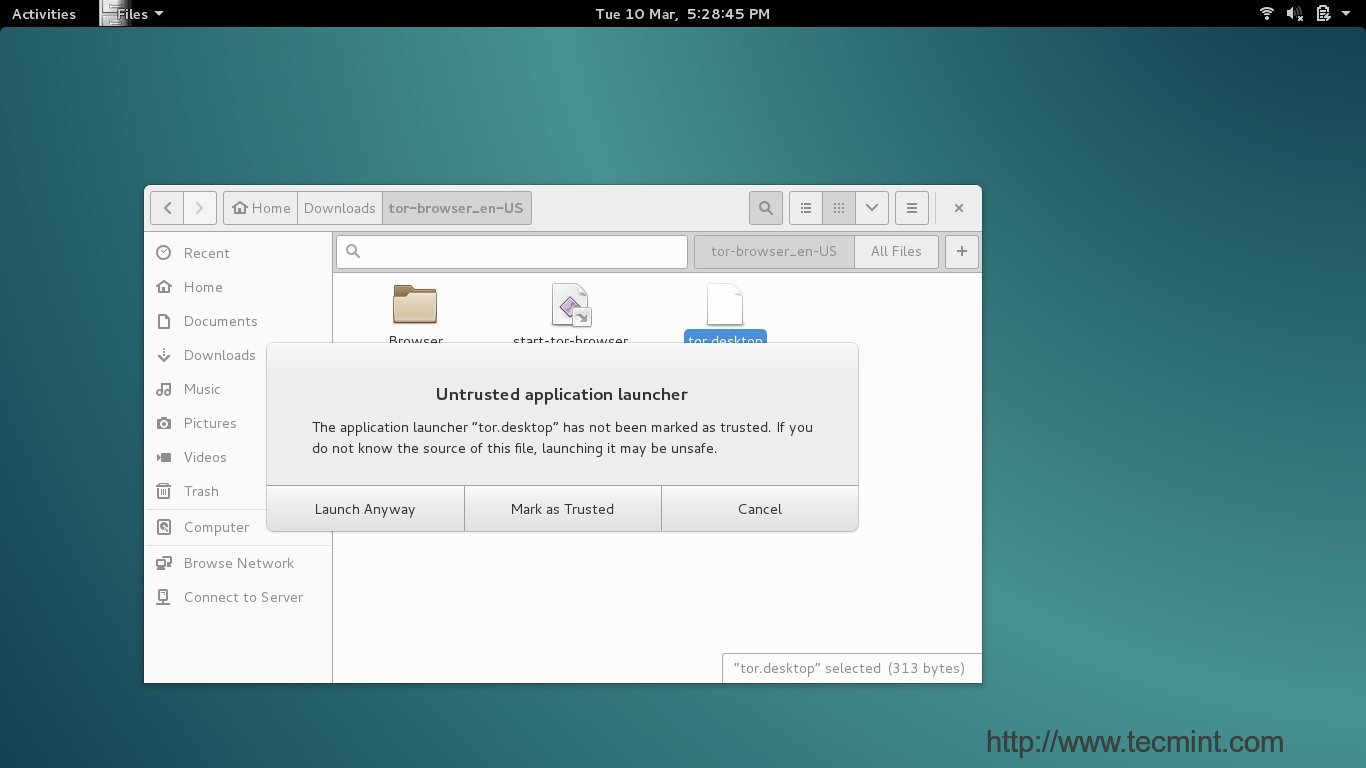Image resolution: width=1366 pixels, height=768 pixels.
Task: Open Trash in the sidebar
Action: [x=201, y=491]
